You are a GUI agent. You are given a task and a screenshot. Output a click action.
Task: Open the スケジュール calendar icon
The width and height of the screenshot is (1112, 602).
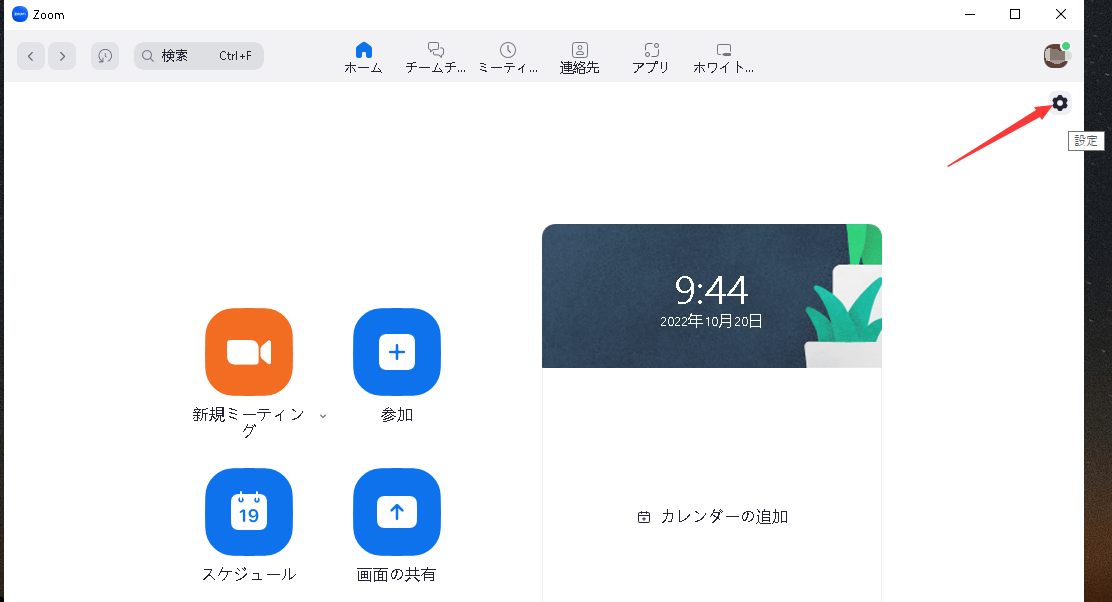(249, 512)
